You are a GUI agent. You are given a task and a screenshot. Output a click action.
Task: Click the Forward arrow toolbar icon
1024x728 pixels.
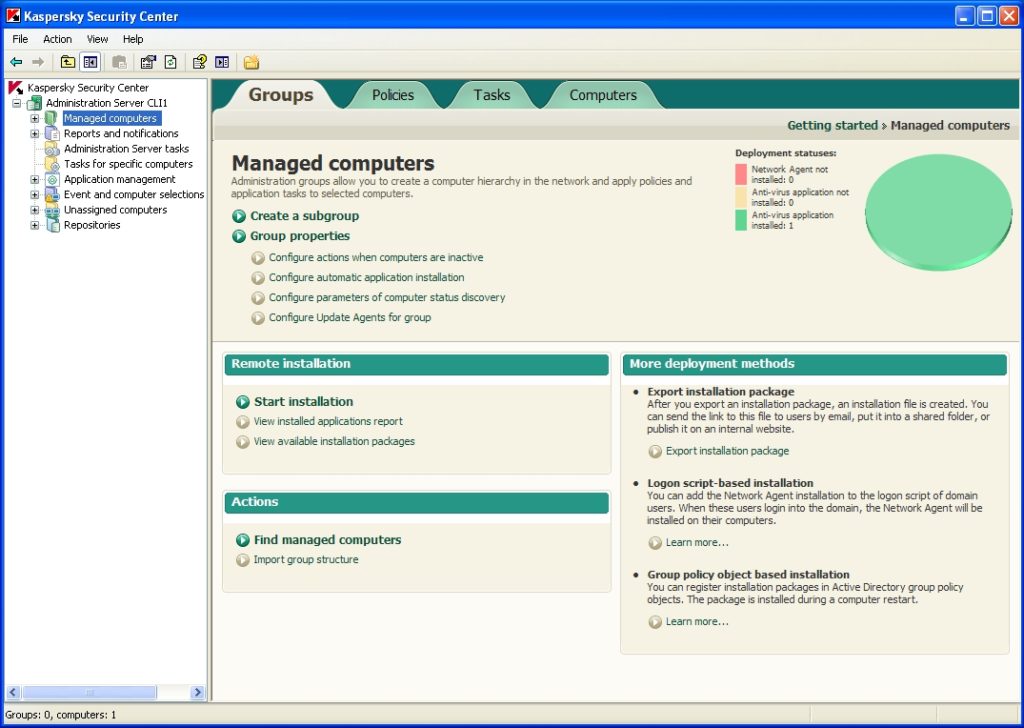pyautogui.click(x=38, y=62)
